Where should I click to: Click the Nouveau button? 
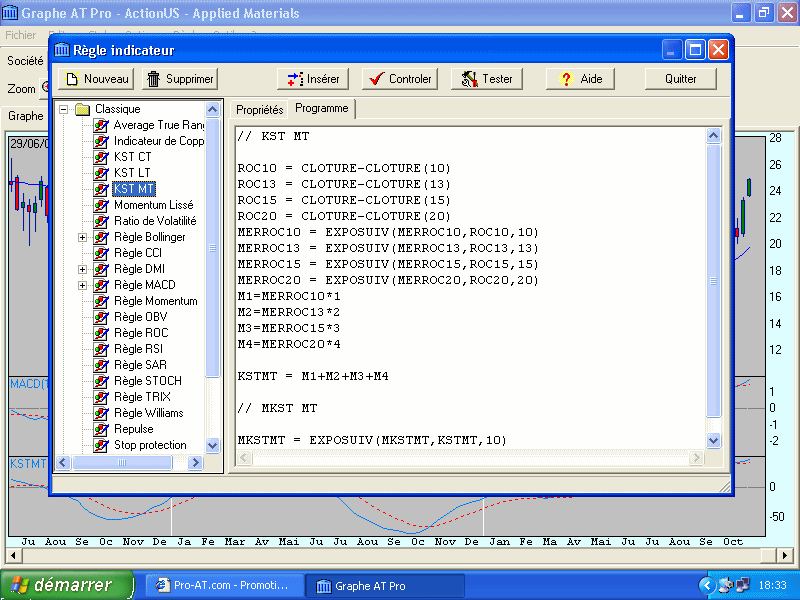[96, 79]
